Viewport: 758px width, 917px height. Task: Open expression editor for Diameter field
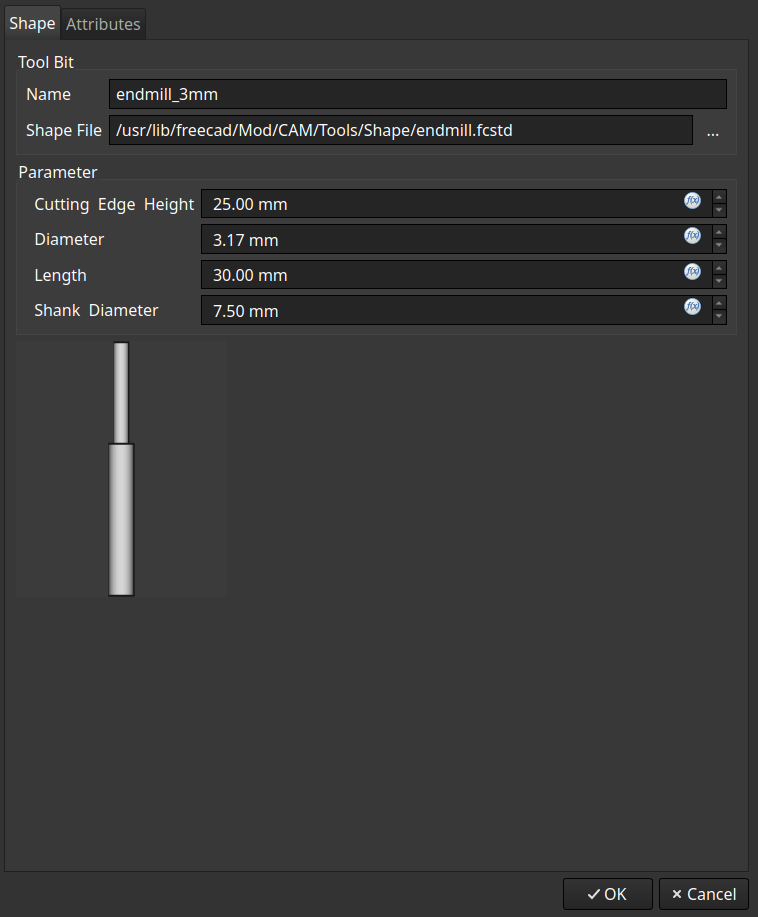[692, 236]
